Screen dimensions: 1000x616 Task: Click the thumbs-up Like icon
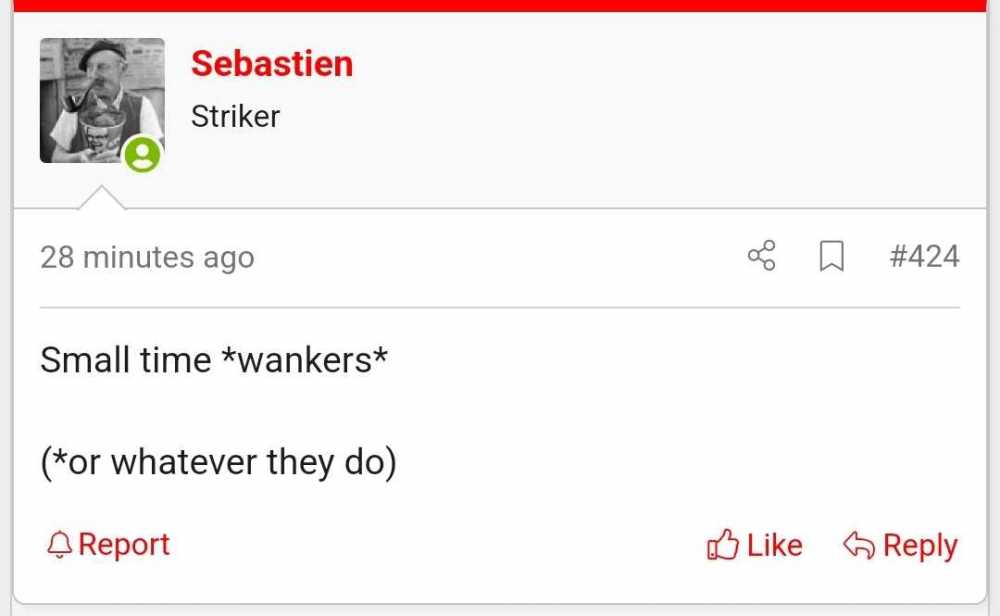[x=723, y=545]
